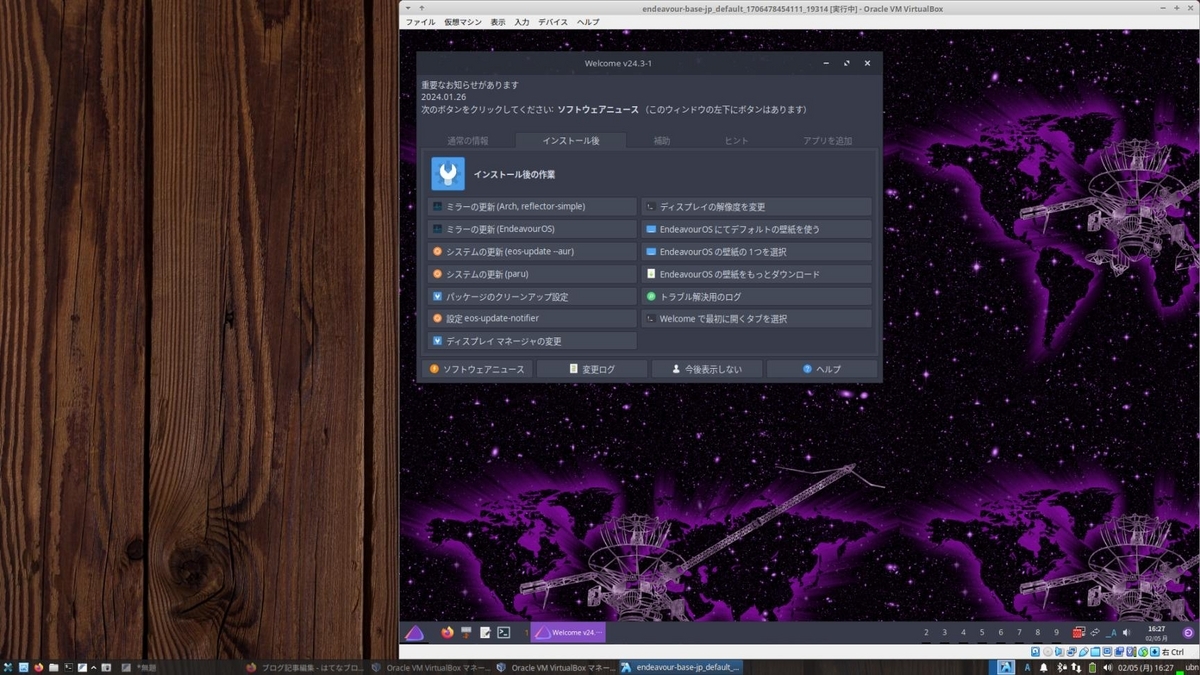1200x675 pixels.
Task: Select the Welcome v24 taskbar button in guest
Action: pos(568,632)
